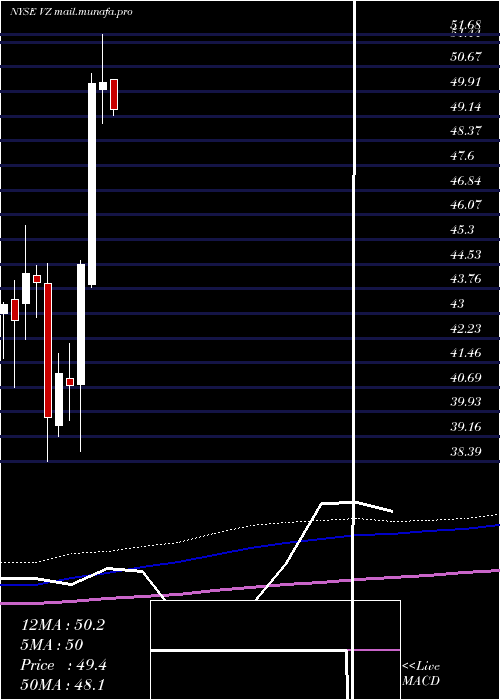Click the 39.16 price axis label
The height and width of the screenshot is (700, 500).
(x=466, y=427)
